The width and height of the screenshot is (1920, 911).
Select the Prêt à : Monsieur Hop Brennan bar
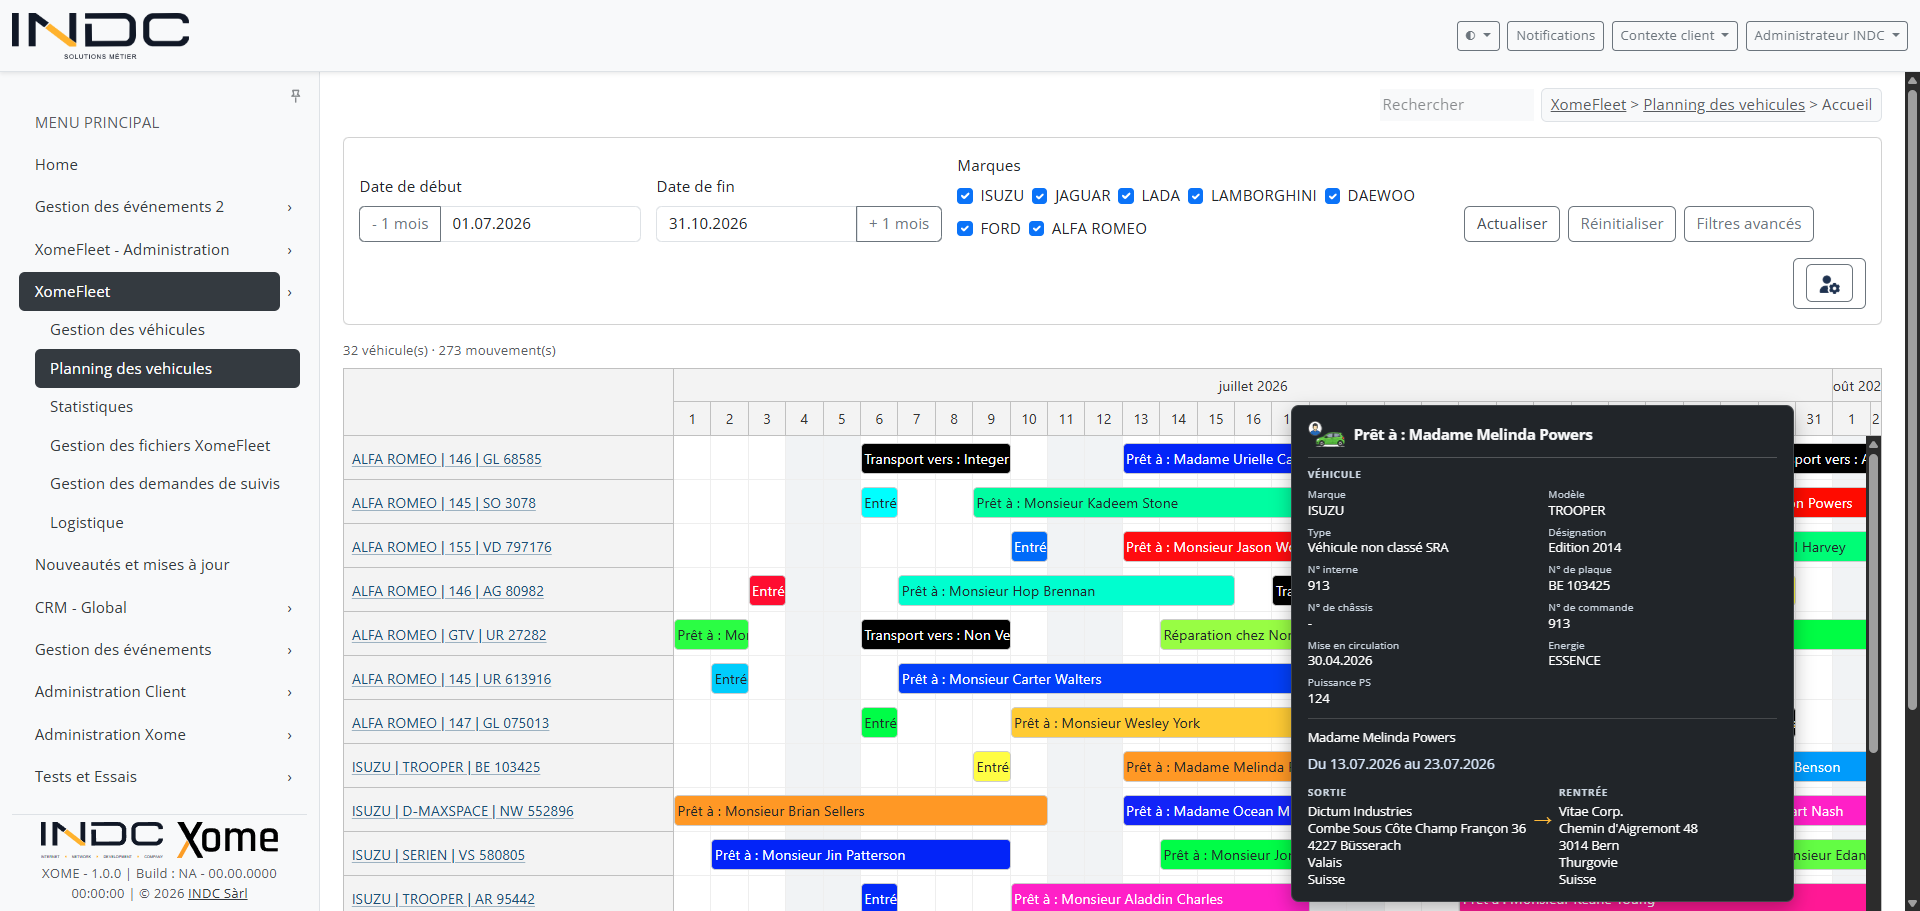tap(1066, 591)
